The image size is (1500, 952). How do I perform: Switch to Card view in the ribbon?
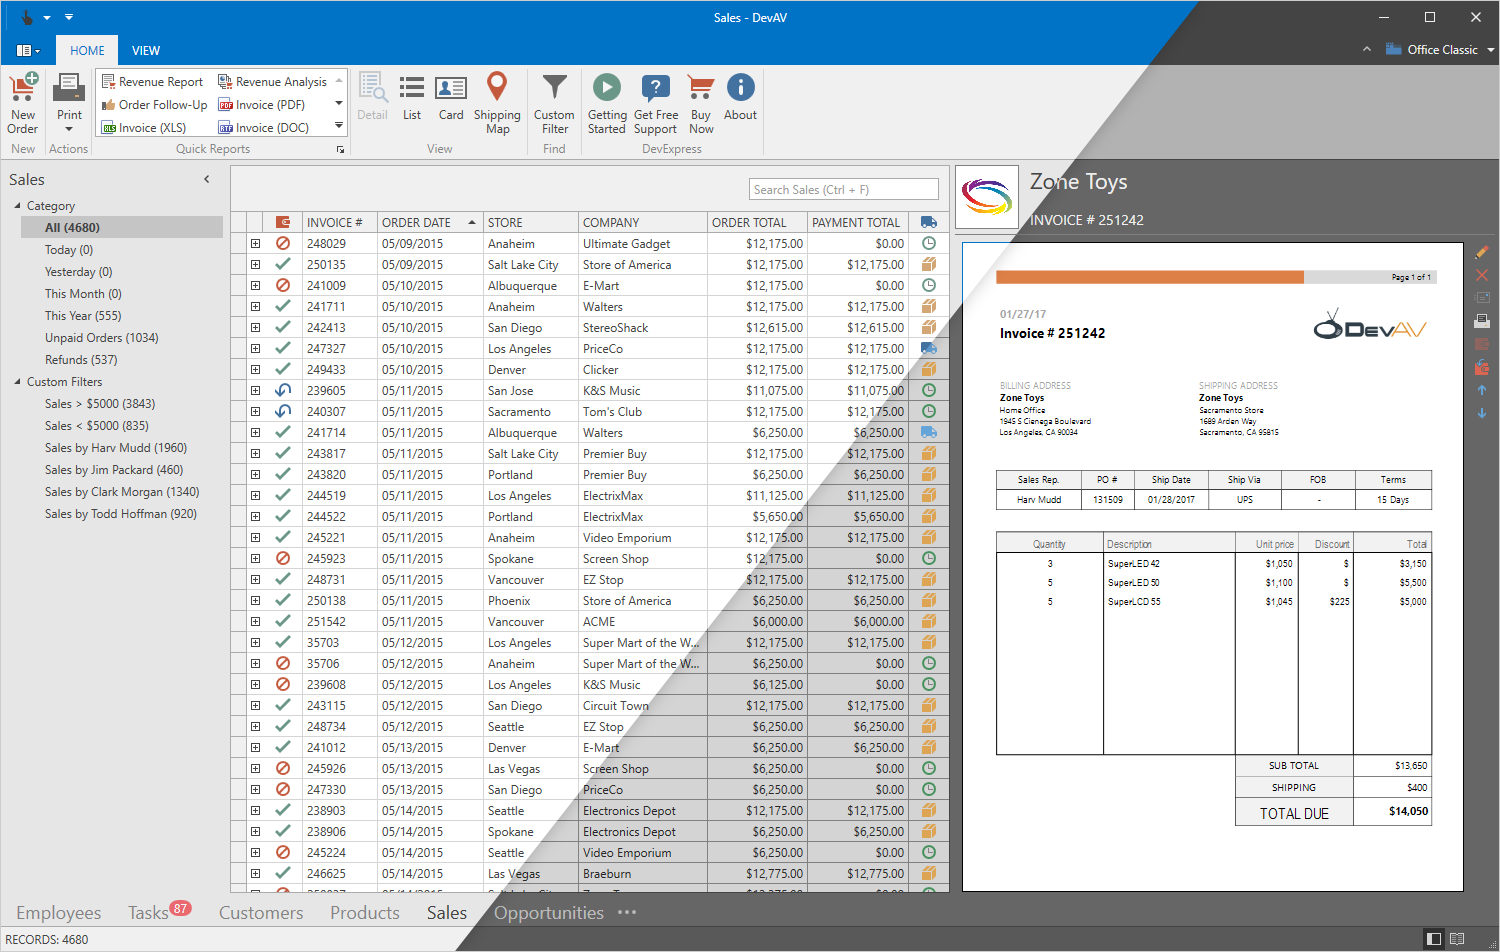pyautogui.click(x=451, y=103)
